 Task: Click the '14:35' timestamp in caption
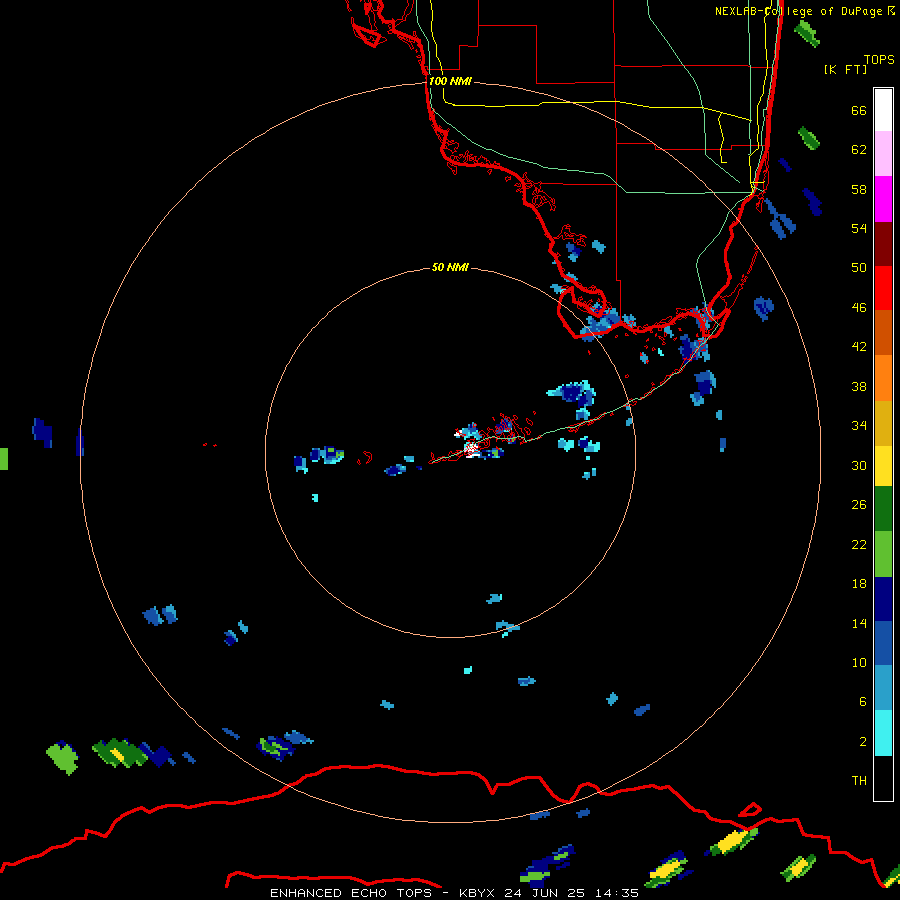pos(617,893)
